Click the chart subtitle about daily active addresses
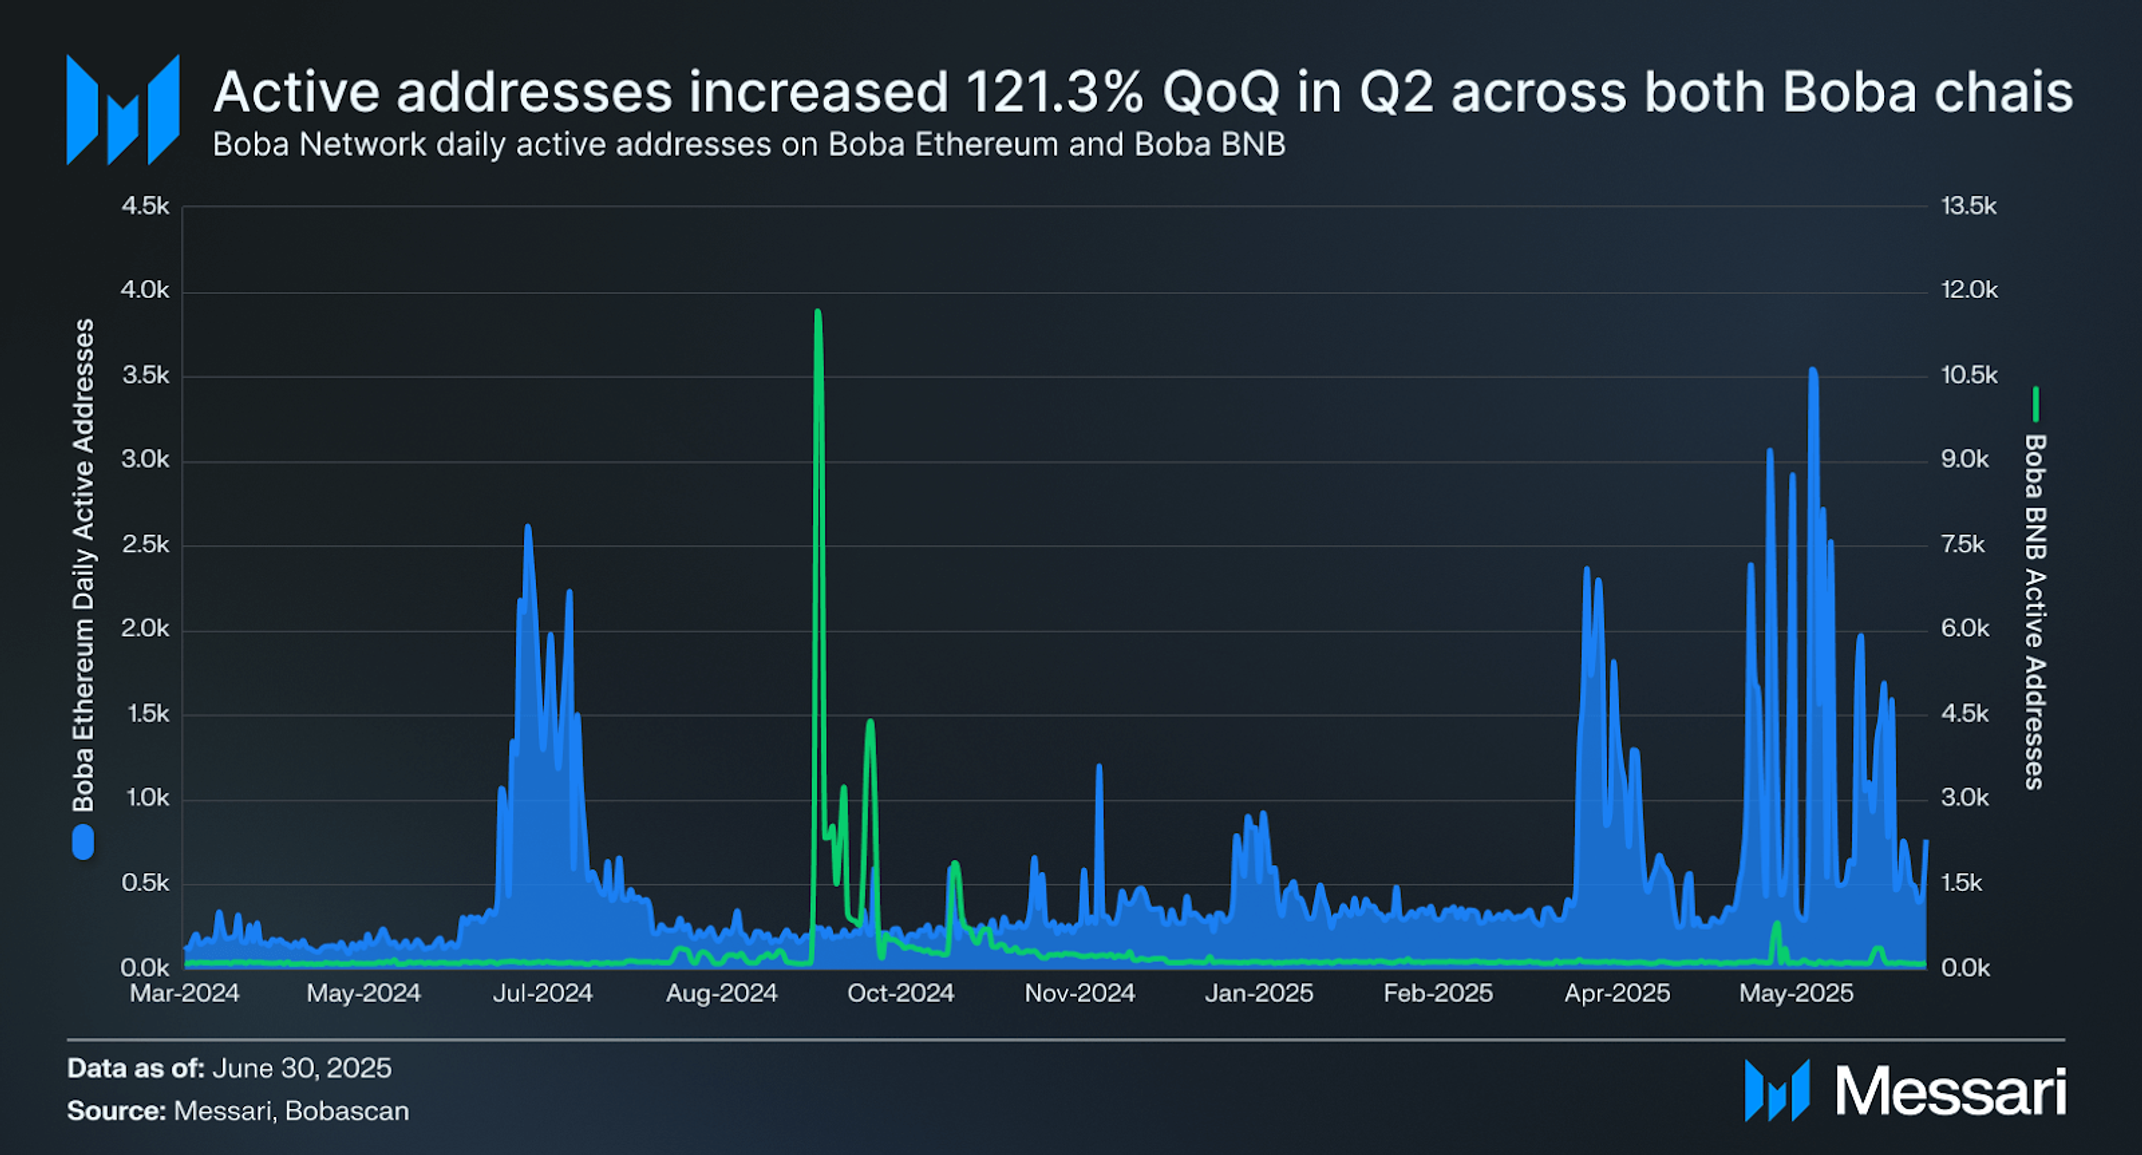 [749, 145]
